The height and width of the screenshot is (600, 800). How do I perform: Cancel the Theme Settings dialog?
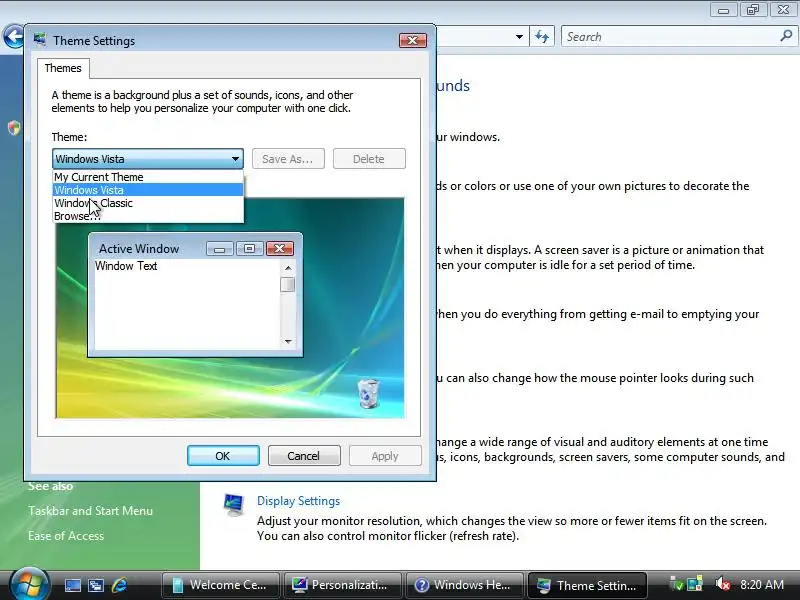pyautogui.click(x=304, y=456)
